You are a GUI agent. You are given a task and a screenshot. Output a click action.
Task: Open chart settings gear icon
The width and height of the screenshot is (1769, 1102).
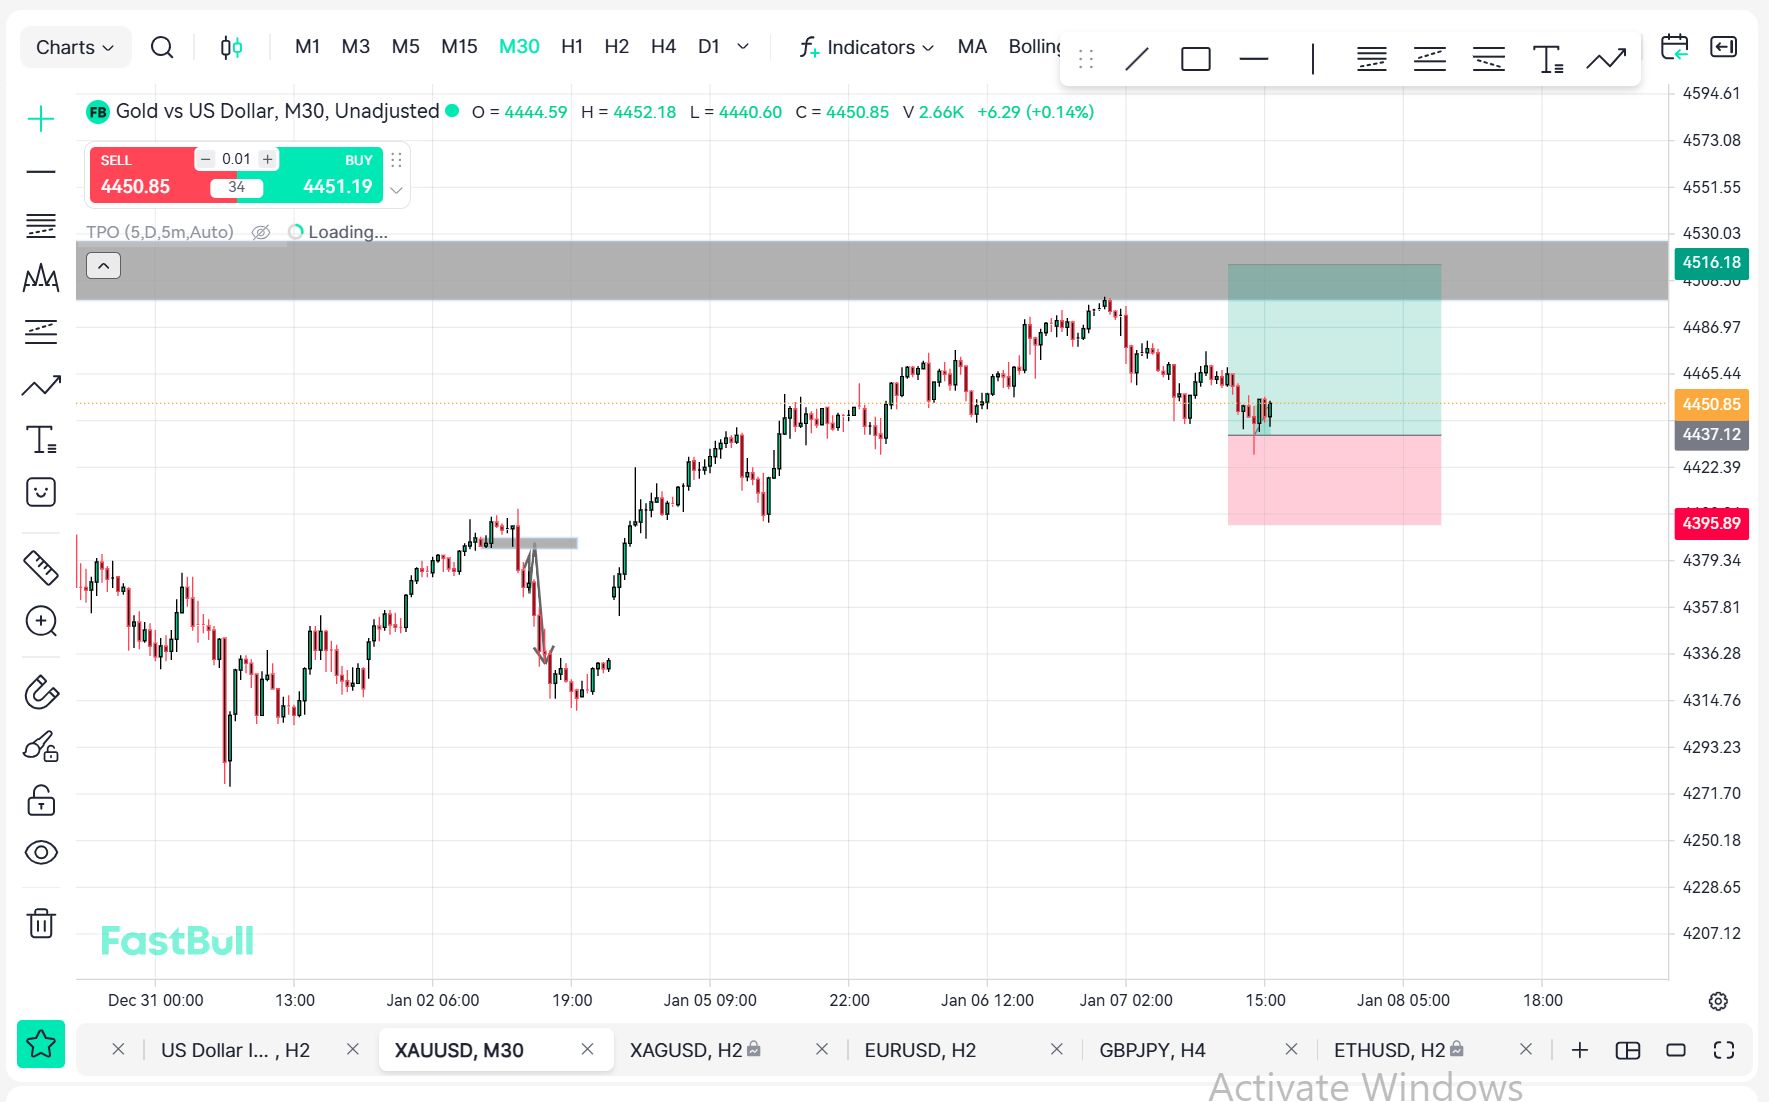point(1718,1001)
